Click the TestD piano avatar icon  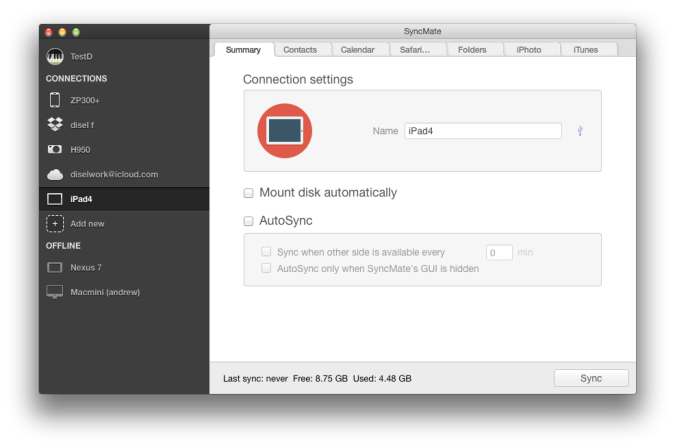55,56
